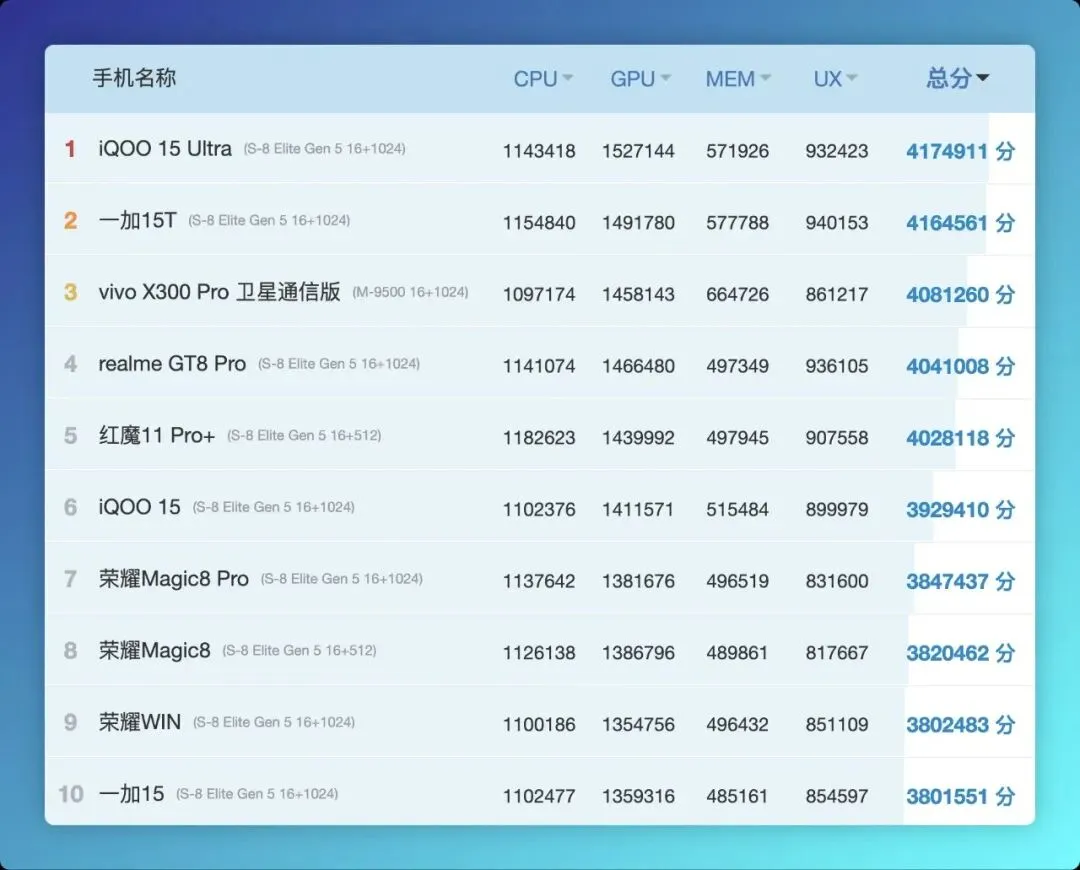Click CPU score 1100186

pyautogui.click(x=539, y=724)
